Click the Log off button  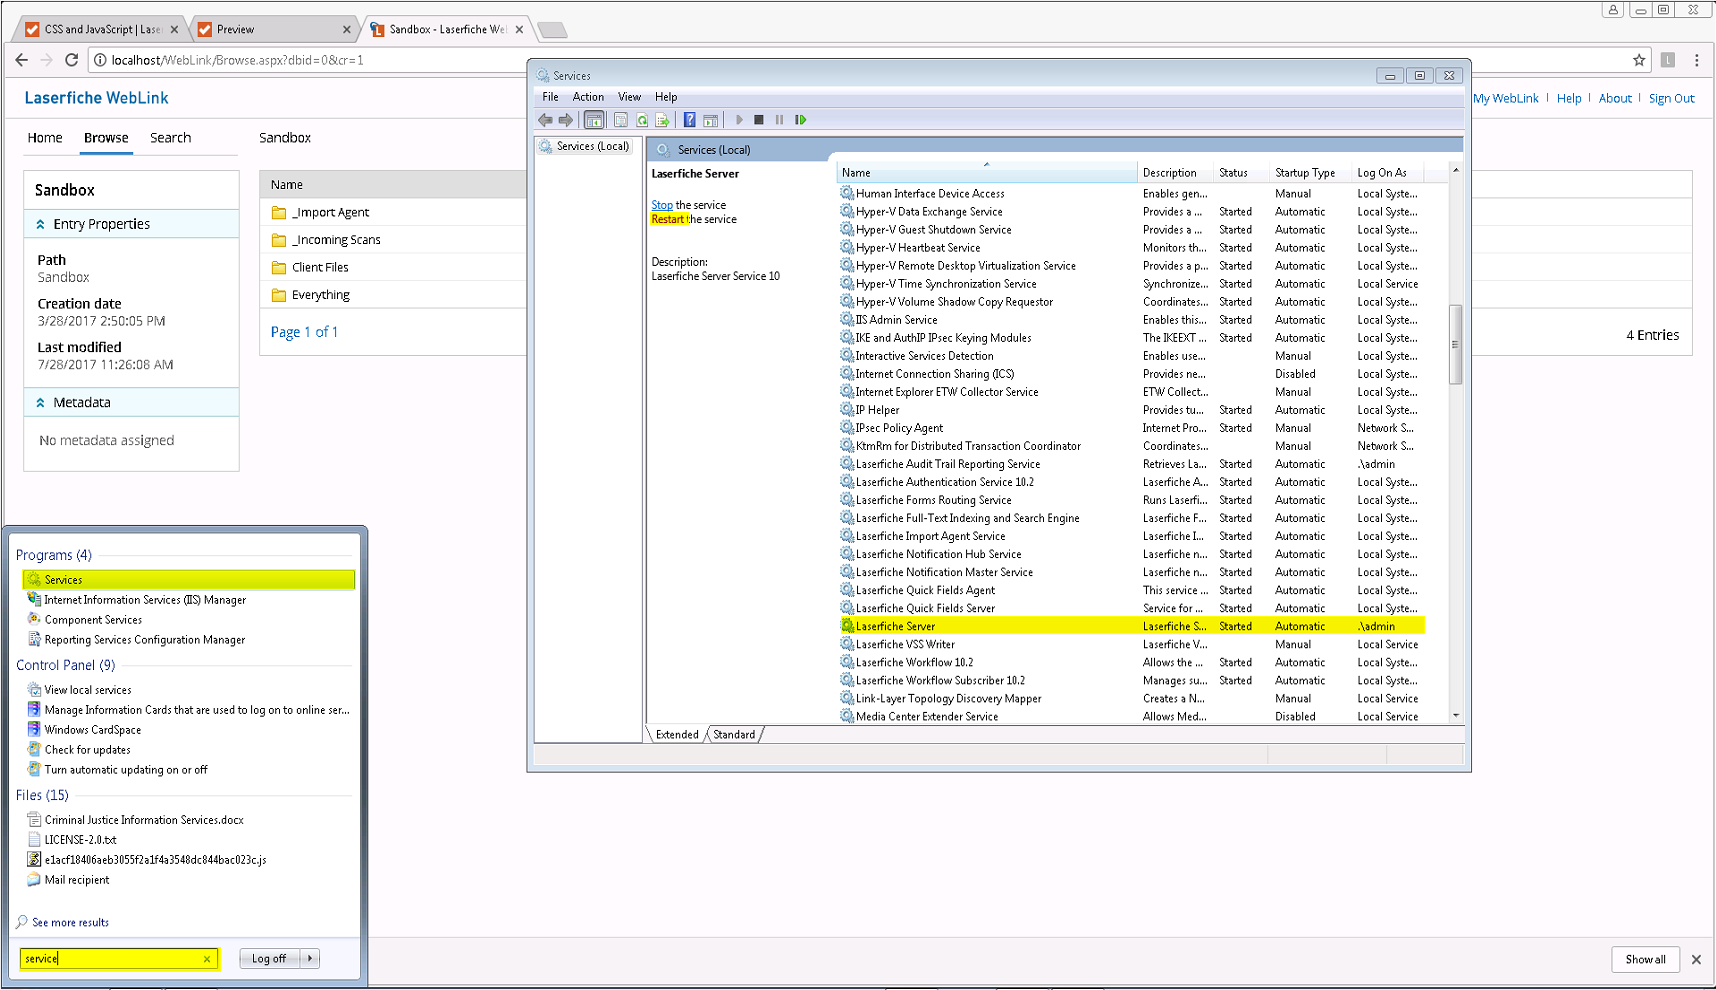pyautogui.click(x=269, y=958)
